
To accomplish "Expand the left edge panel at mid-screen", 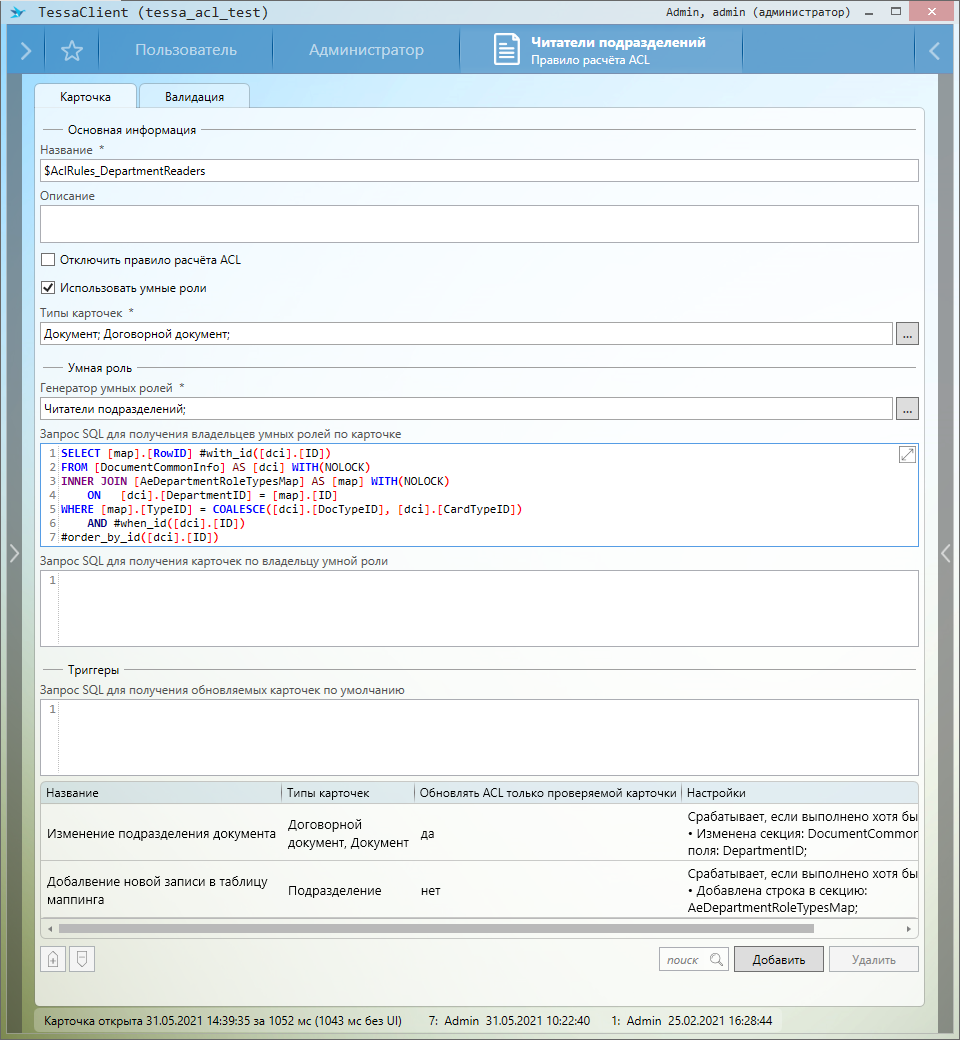I will (x=13, y=553).
